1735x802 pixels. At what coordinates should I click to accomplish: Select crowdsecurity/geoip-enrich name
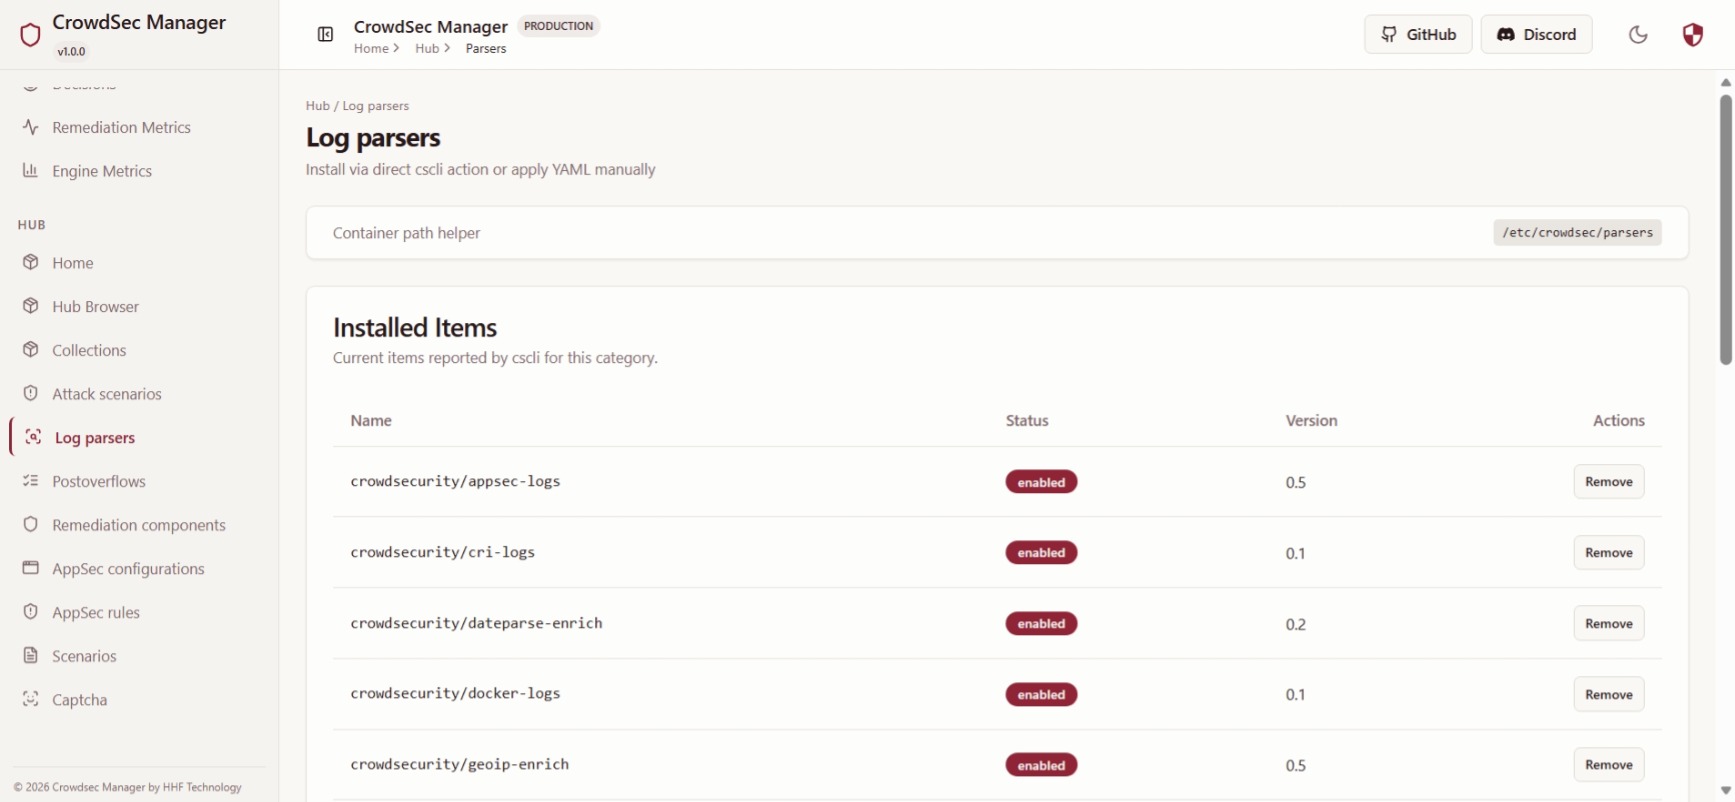[x=459, y=764]
